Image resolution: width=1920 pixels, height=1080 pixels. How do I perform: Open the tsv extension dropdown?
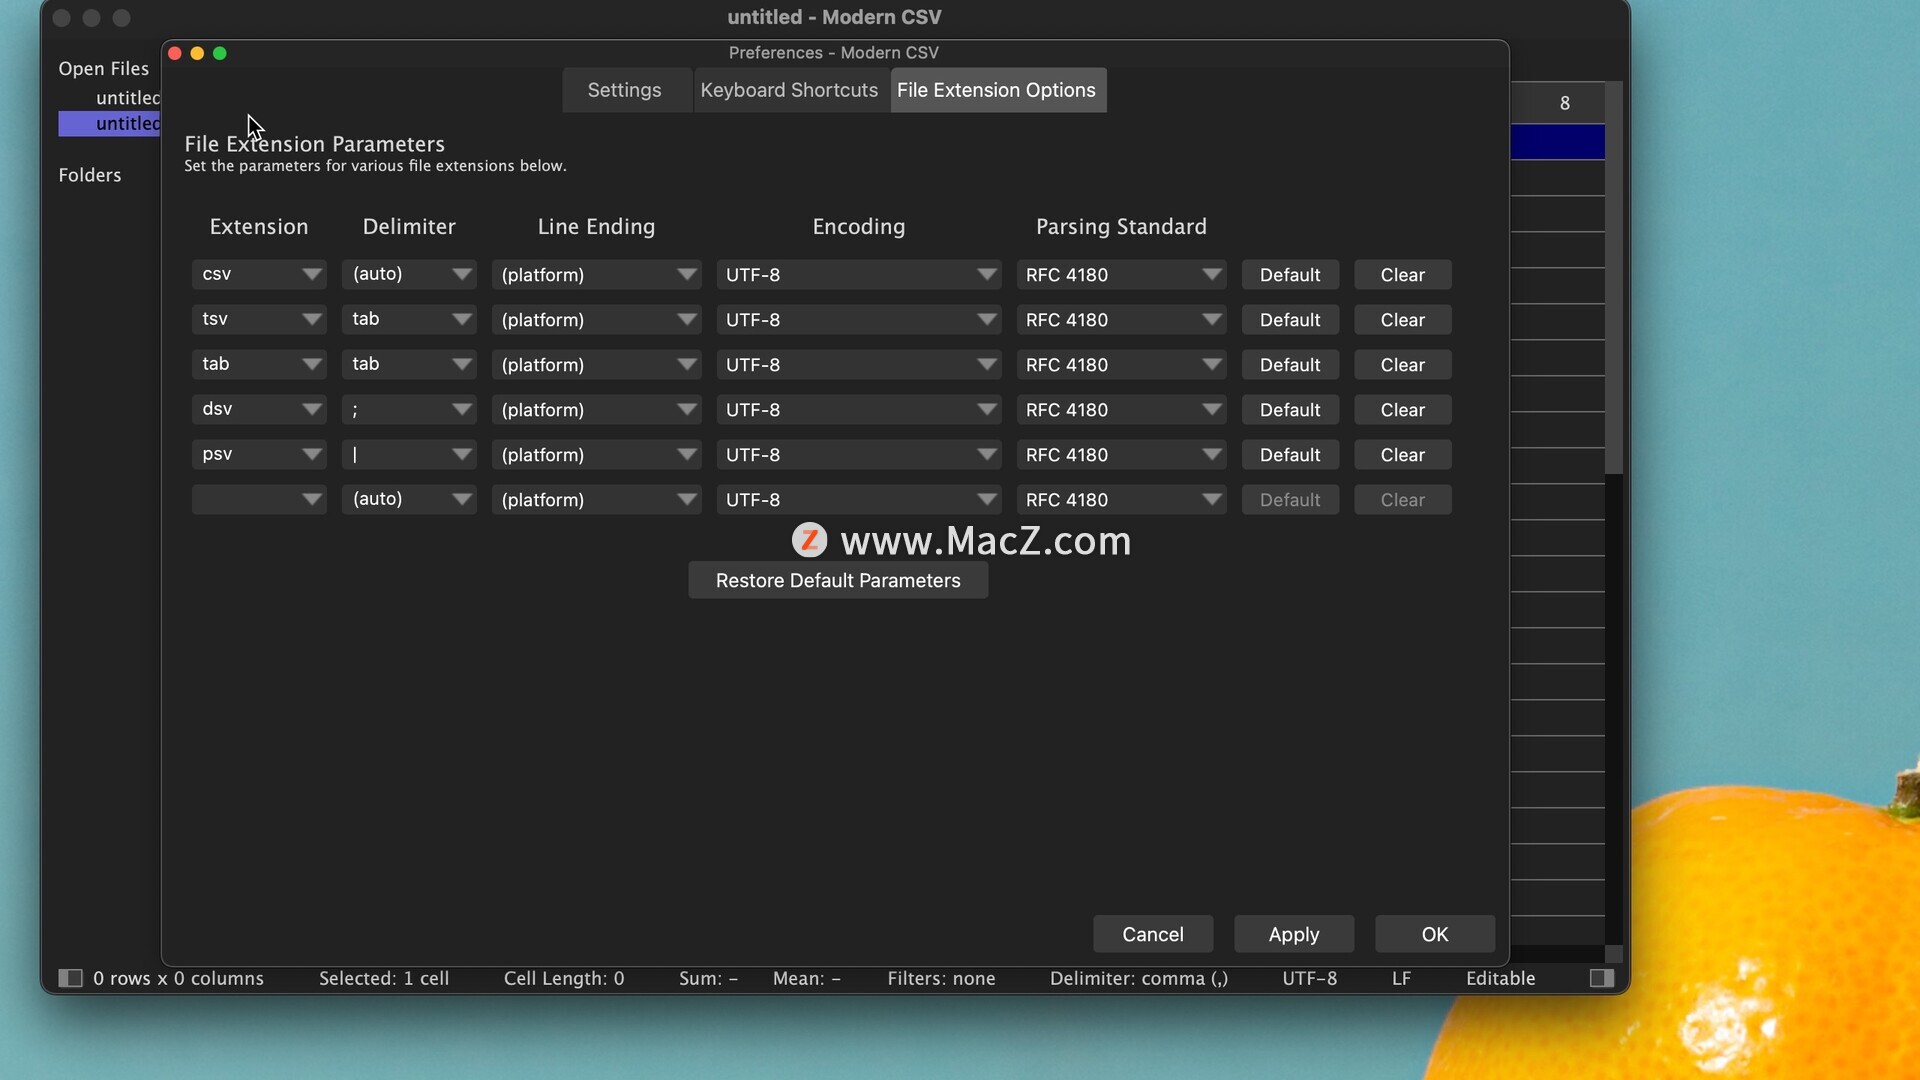[x=259, y=319]
